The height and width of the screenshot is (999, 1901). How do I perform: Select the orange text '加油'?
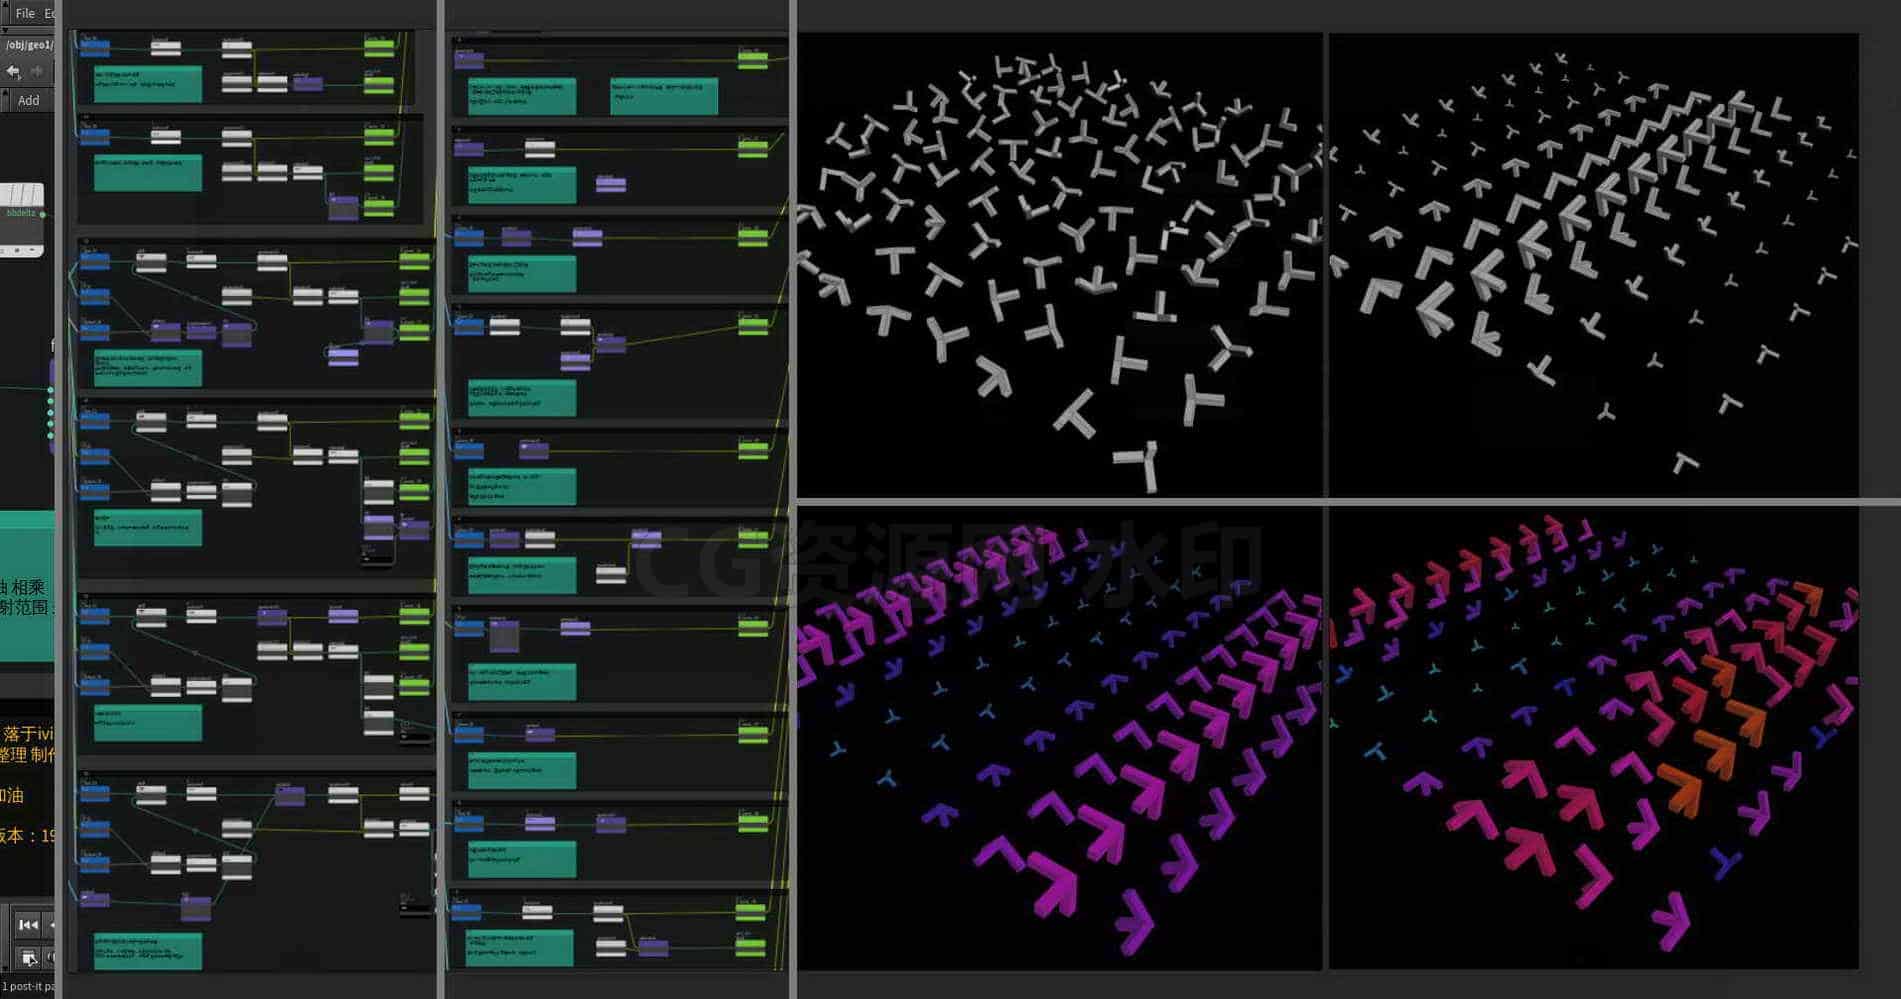coord(12,796)
